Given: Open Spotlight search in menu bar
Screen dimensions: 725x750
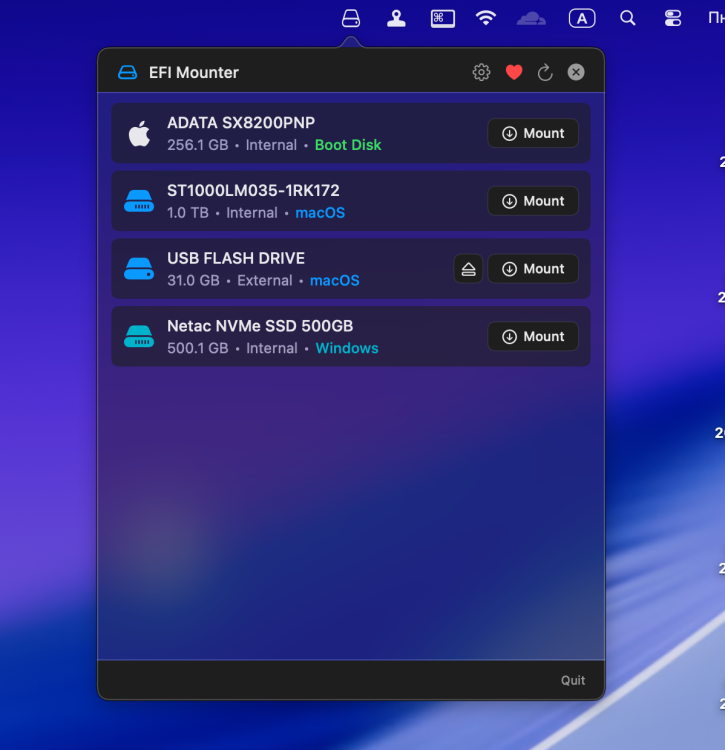Looking at the screenshot, I should click(627, 18).
